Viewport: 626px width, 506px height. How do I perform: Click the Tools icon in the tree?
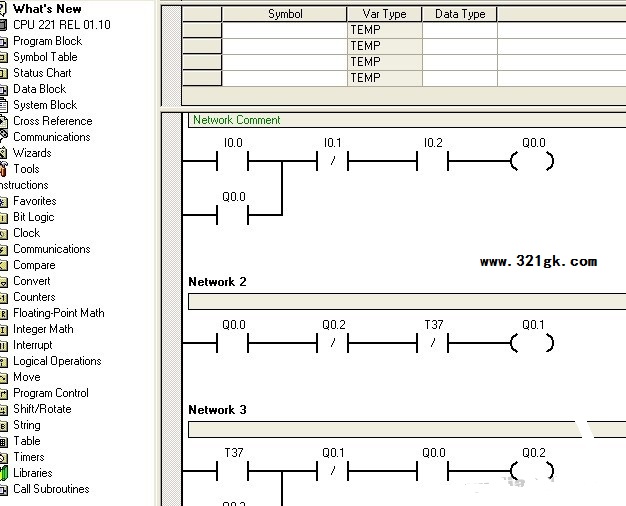(x=3, y=169)
